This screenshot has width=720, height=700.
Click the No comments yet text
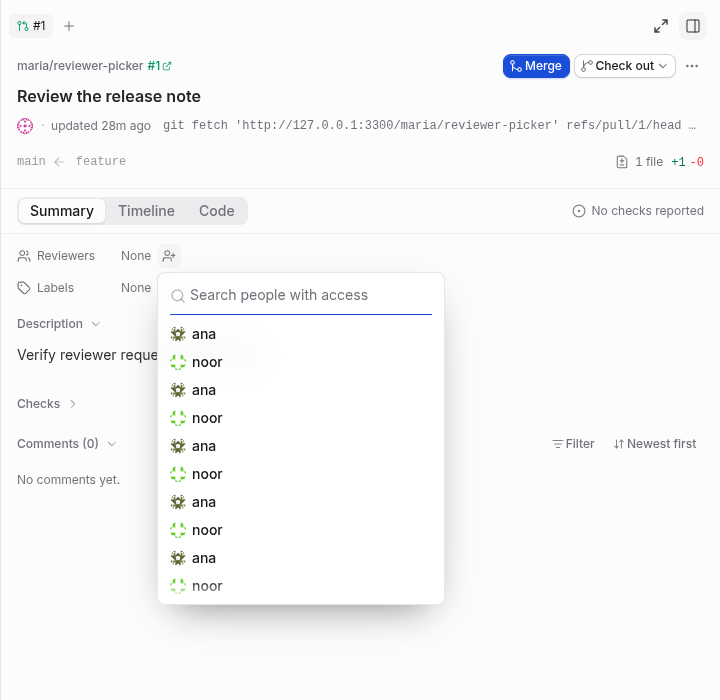(68, 480)
